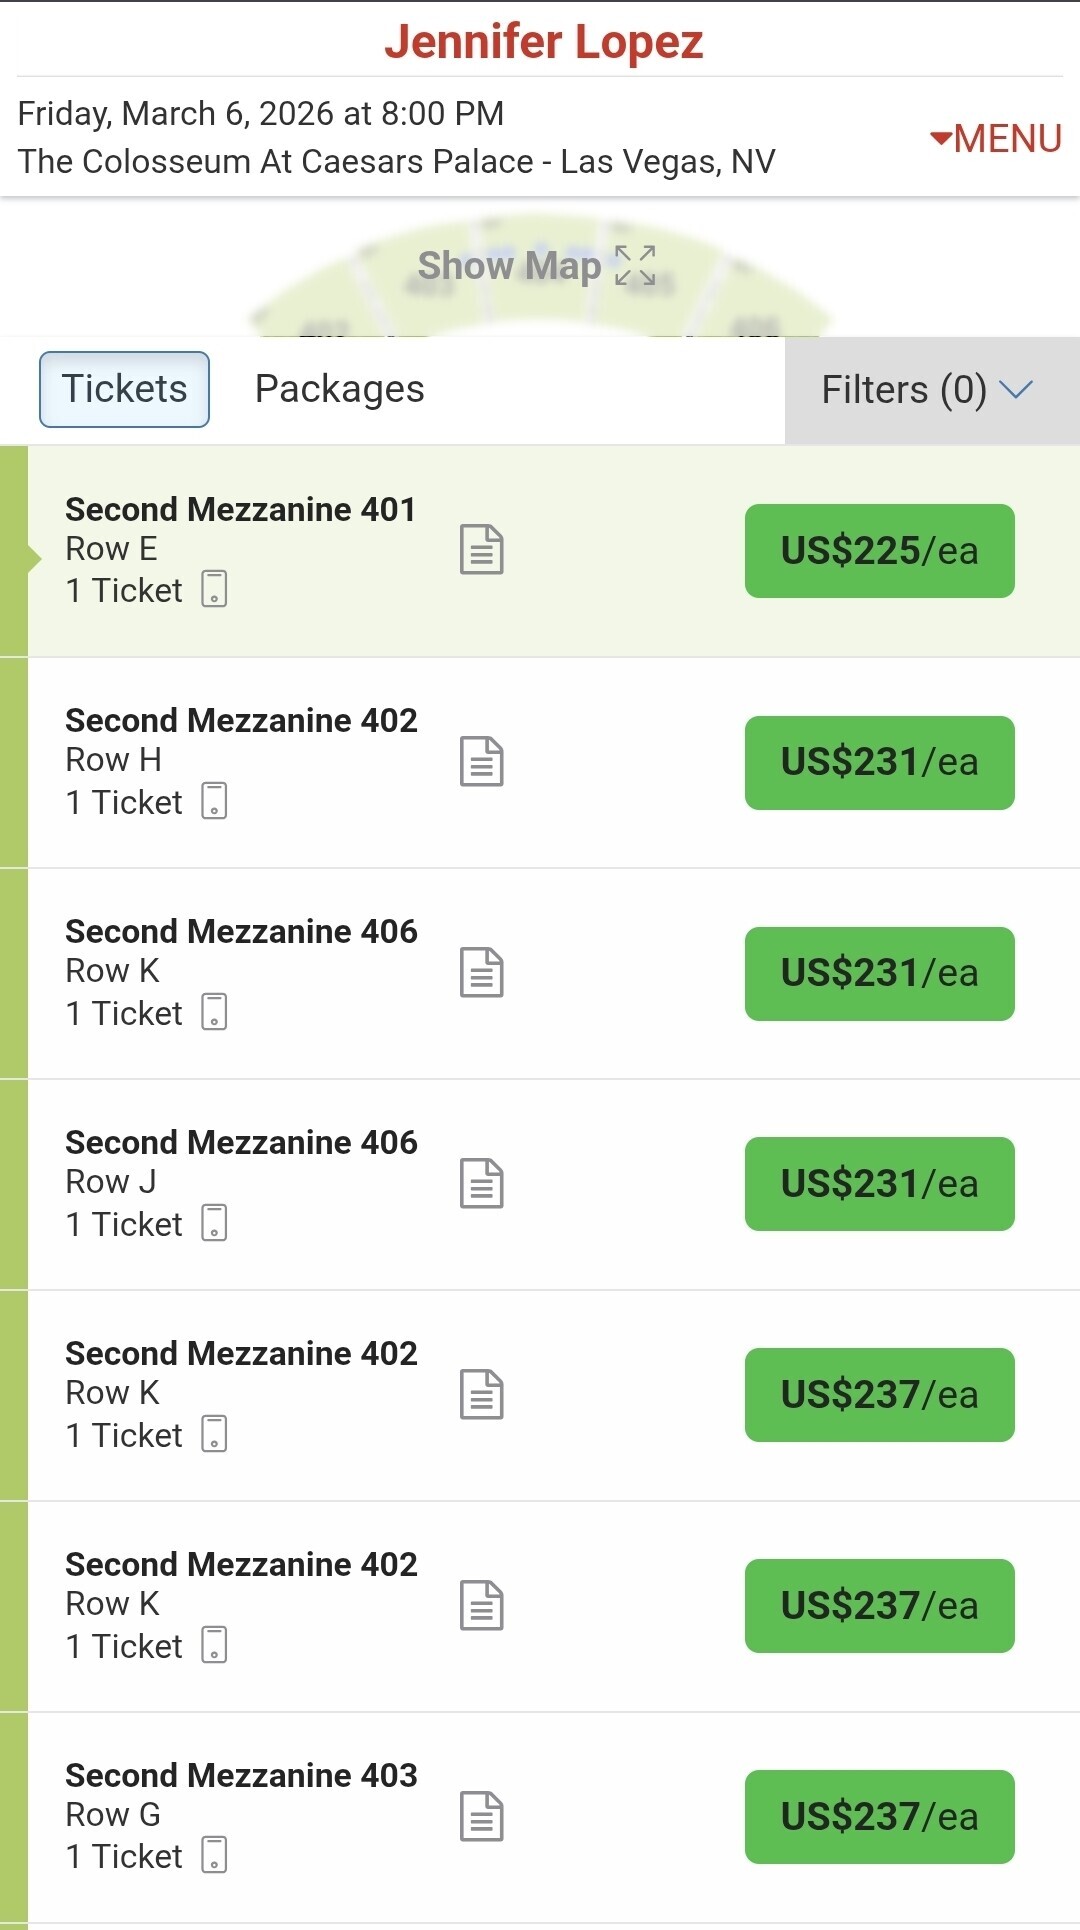Pick US$237/ea for Second Mezzanine 403 Row G
This screenshot has height=1930, width=1080.
(x=879, y=1817)
